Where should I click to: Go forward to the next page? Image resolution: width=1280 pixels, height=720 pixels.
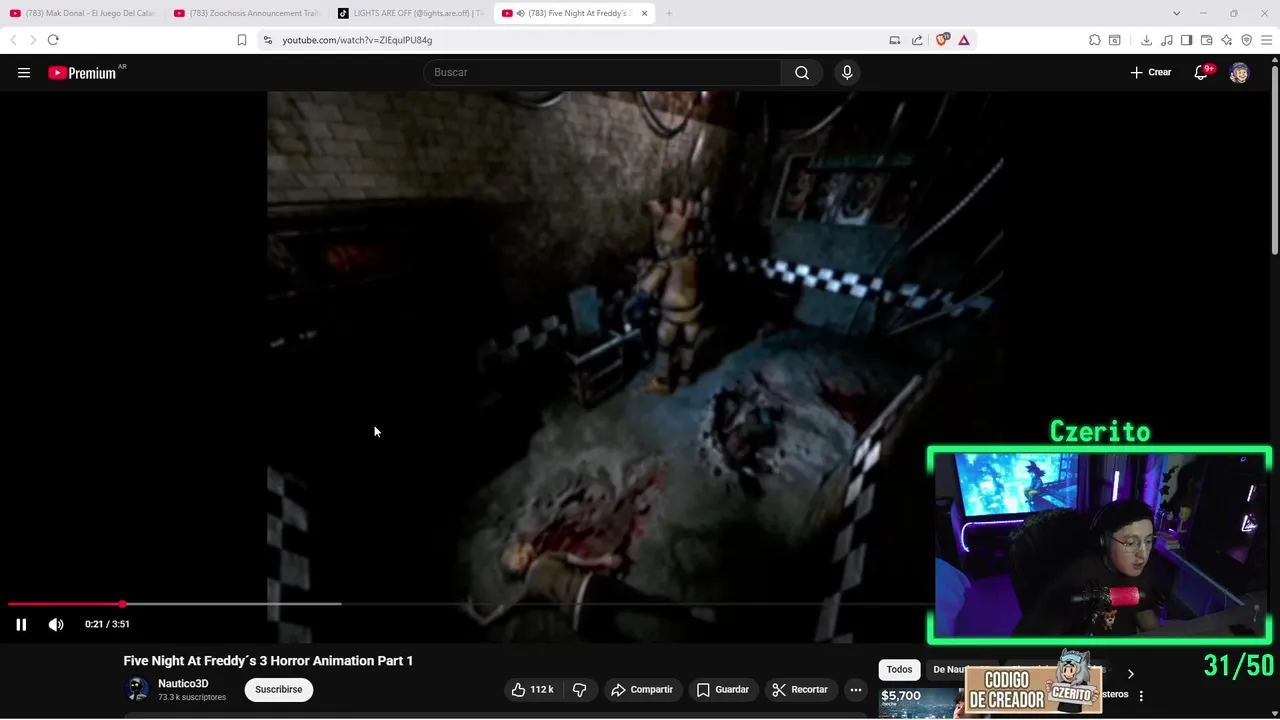(x=32, y=40)
